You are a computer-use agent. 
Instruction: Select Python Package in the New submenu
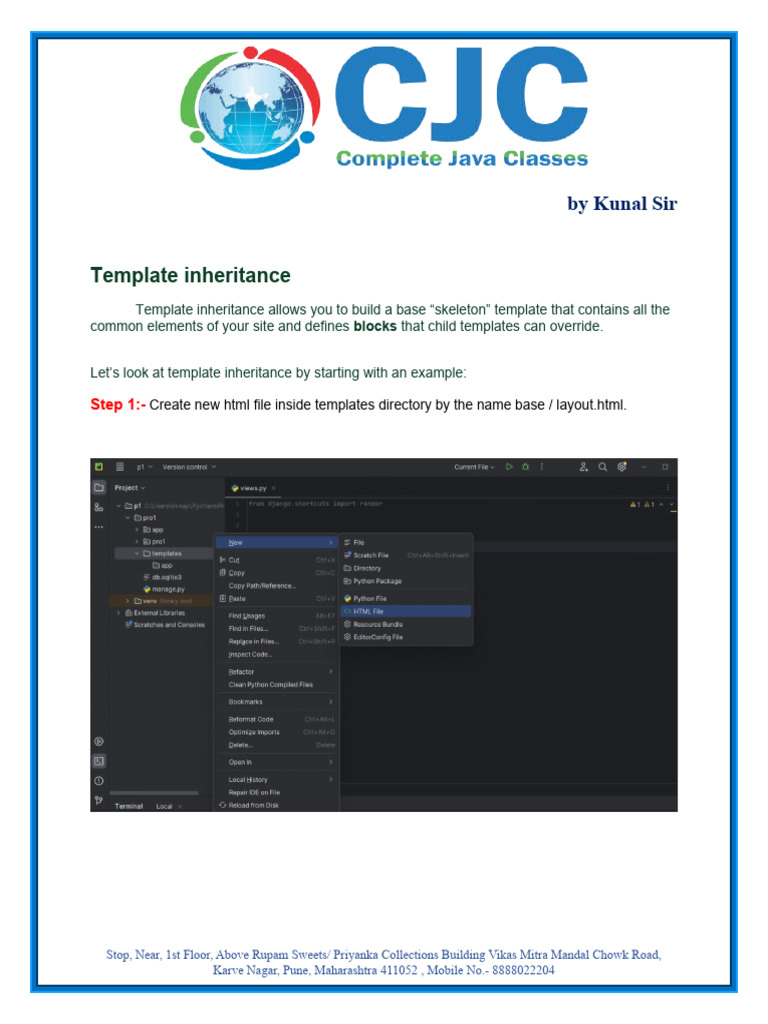[x=406, y=581]
